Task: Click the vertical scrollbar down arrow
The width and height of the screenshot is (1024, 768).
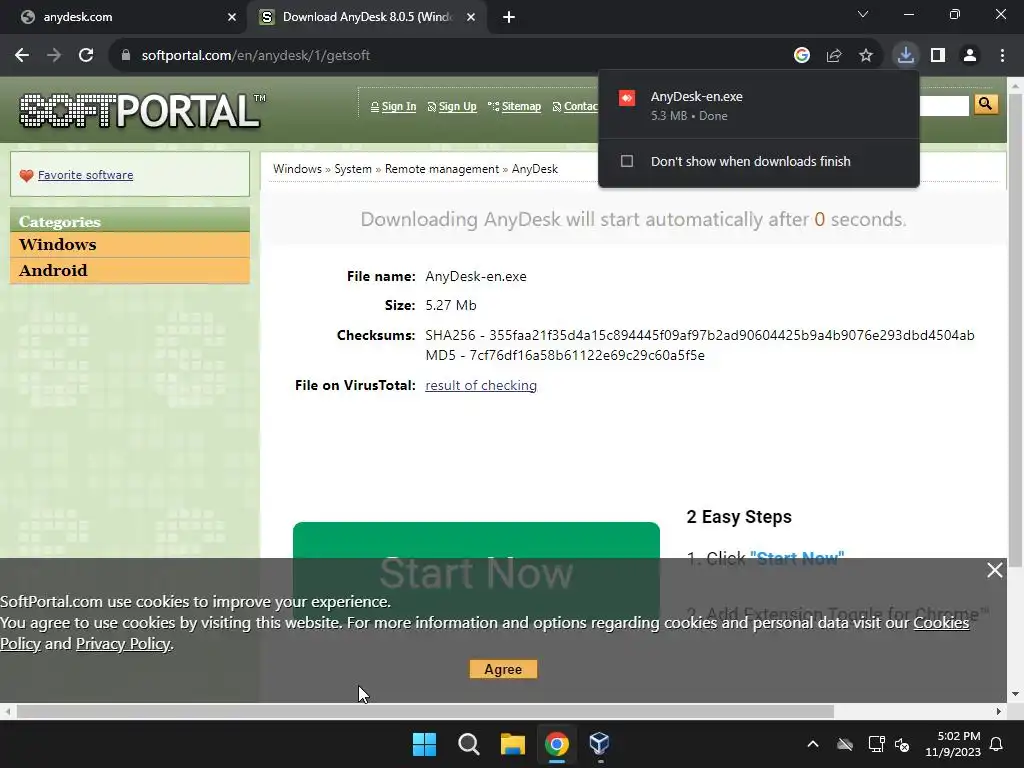Action: point(1016,694)
